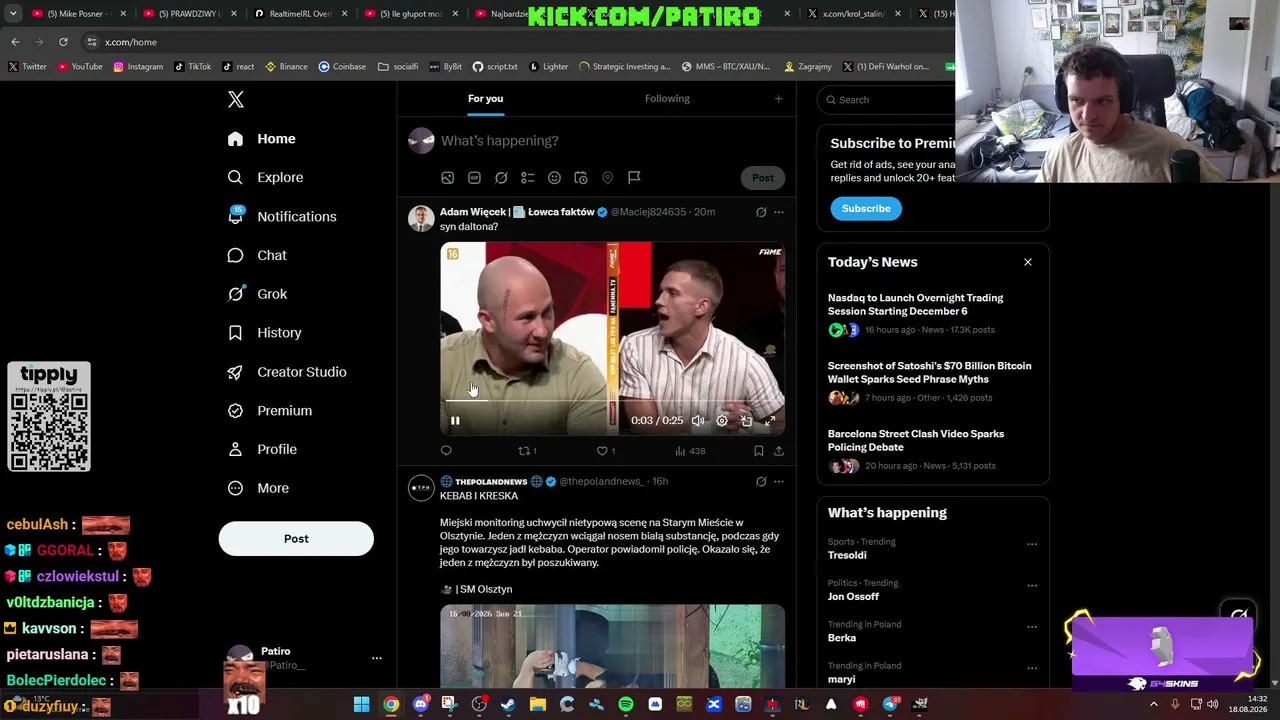
Task: Mute the video with speaker icon
Action: (x=698, y=421)
